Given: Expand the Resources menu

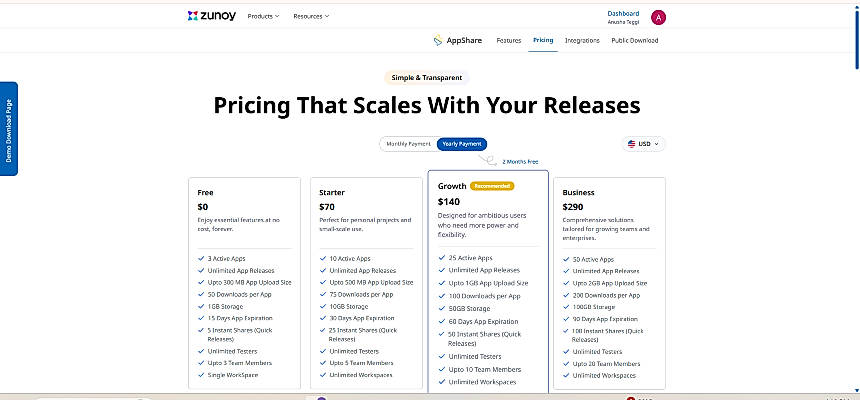Looking at the screenshot, I should (311, 16).
